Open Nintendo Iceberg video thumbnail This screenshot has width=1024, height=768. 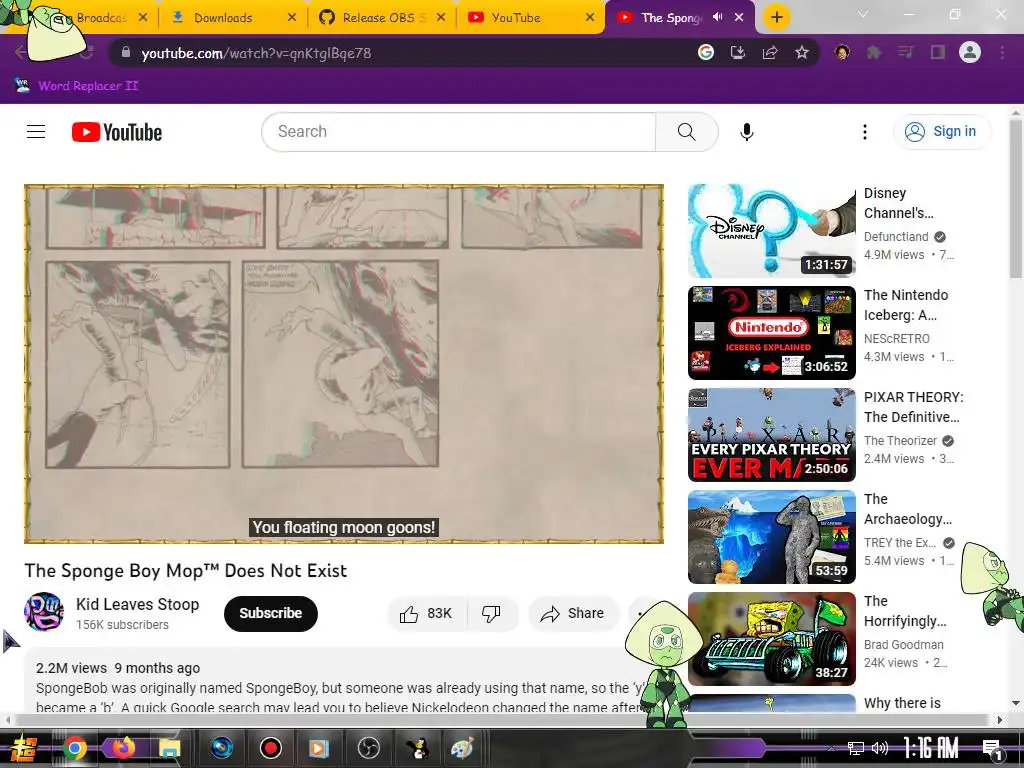771,333
